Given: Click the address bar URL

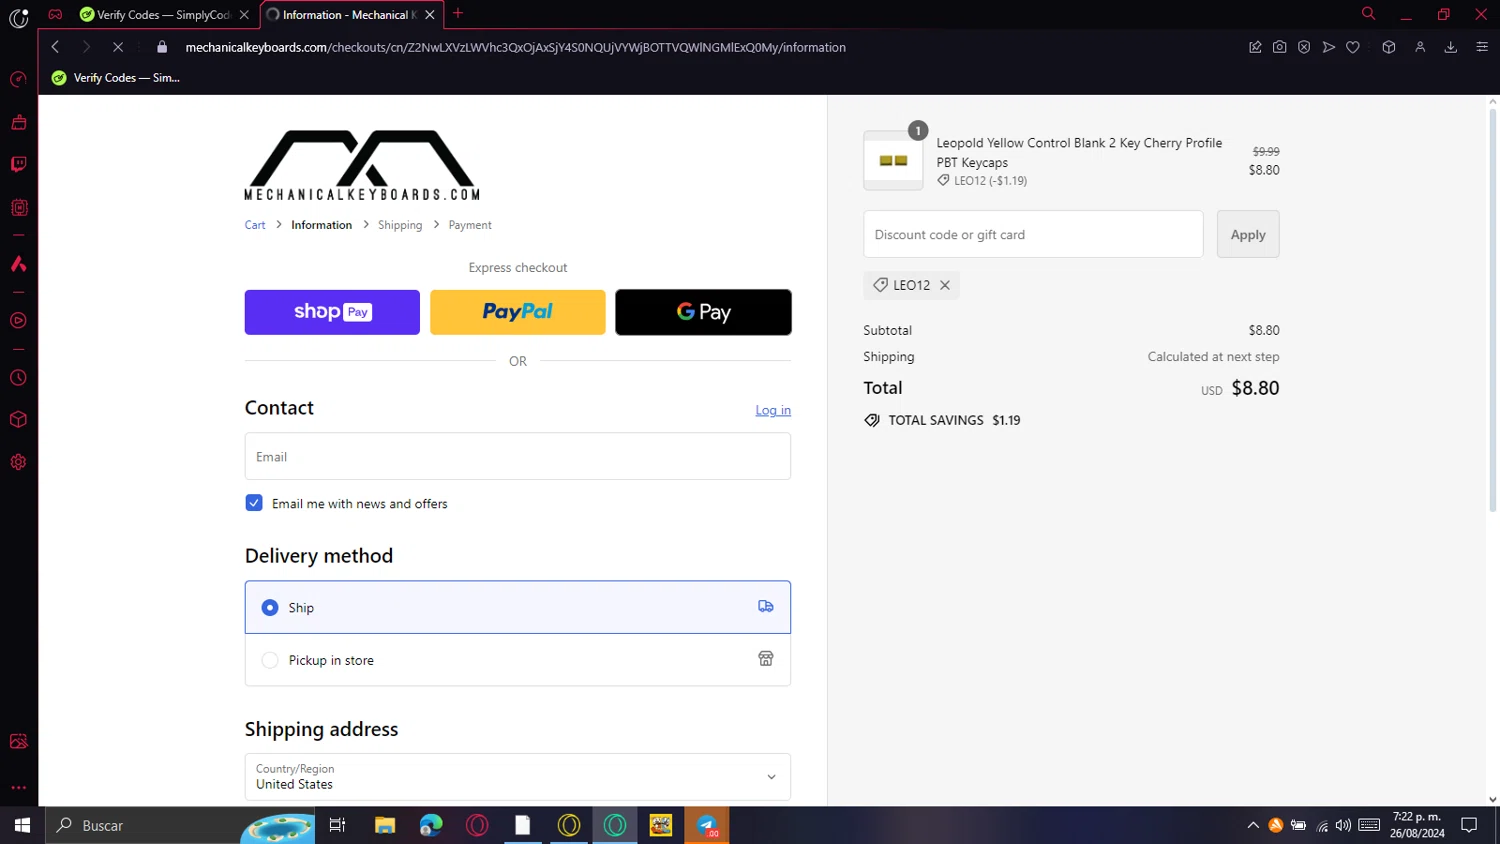Looking at the screenshot, I should click(x=516, y=47).
